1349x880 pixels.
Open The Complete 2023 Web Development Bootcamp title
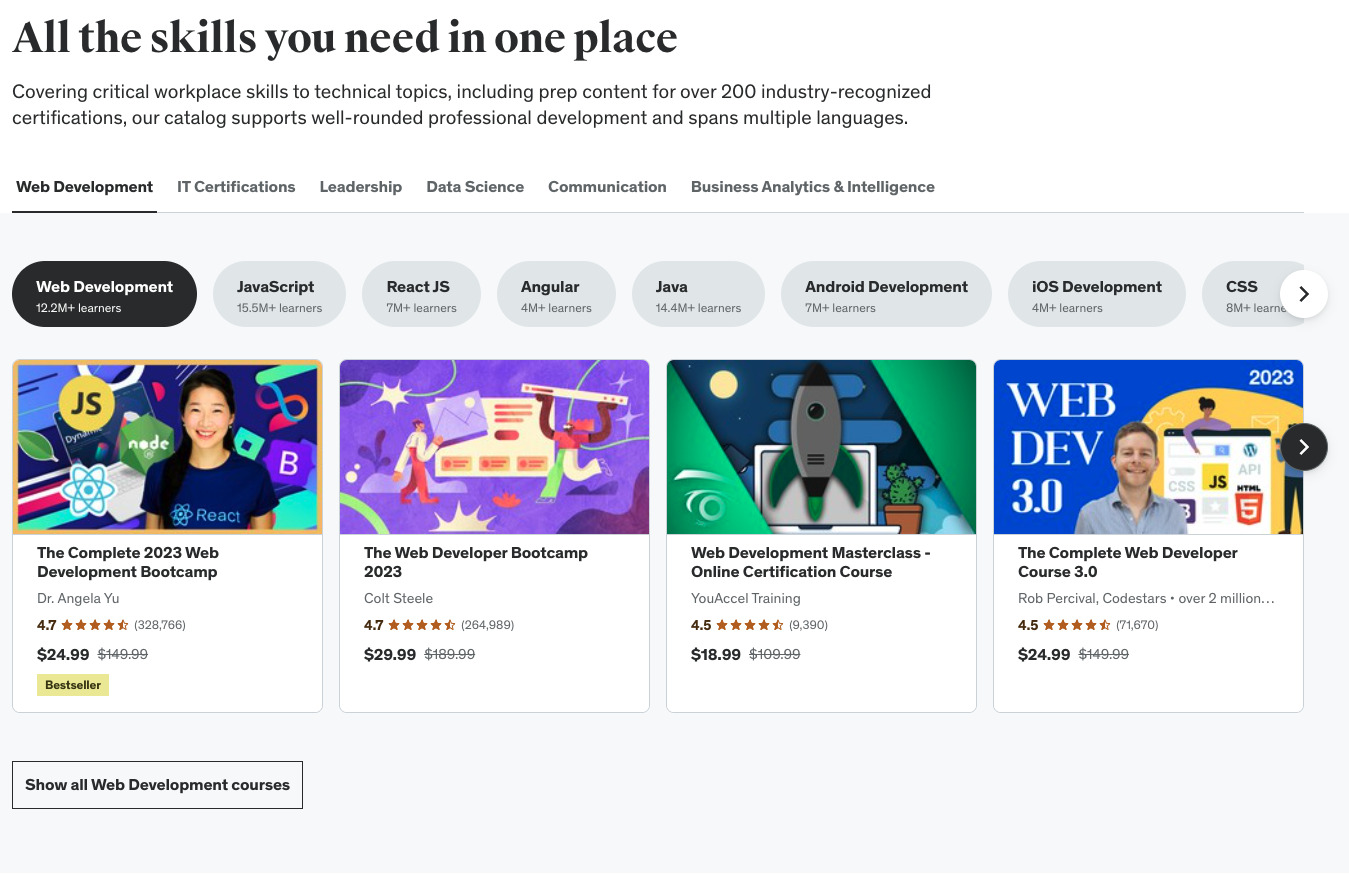128,562
